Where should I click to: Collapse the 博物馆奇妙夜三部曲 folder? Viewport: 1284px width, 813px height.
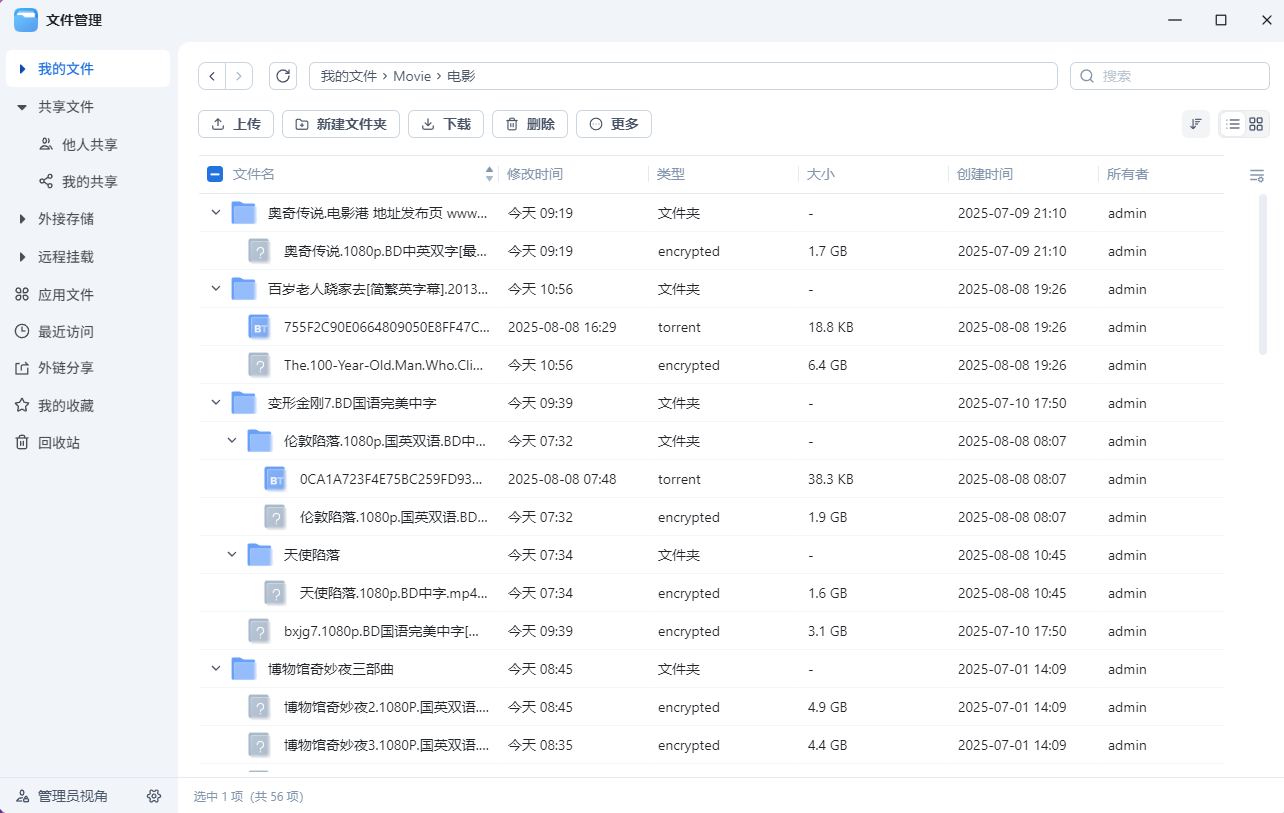click(x=215, y=669)
